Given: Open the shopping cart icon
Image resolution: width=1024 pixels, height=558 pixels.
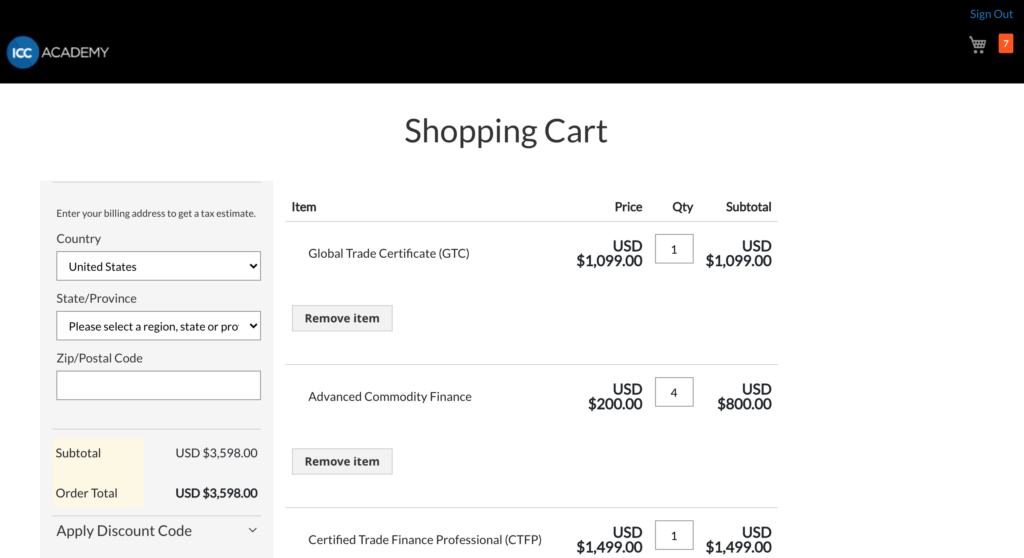Looking at the screenshot, I should coord(977,45).
